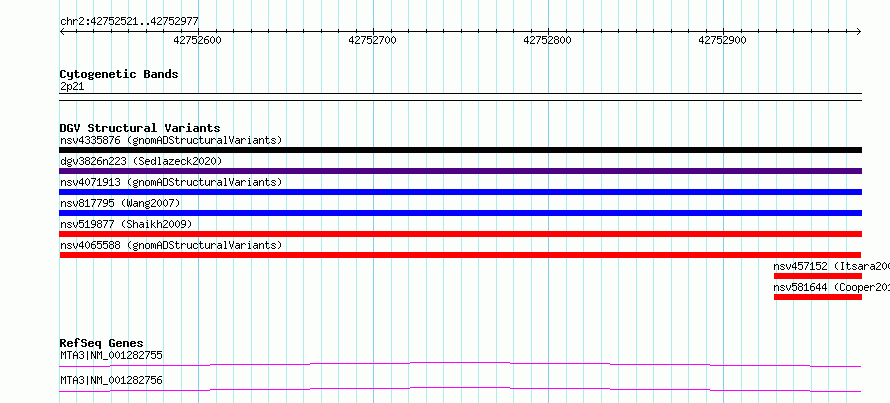Click the right arrow of the ruler

(x=859, y=31)
